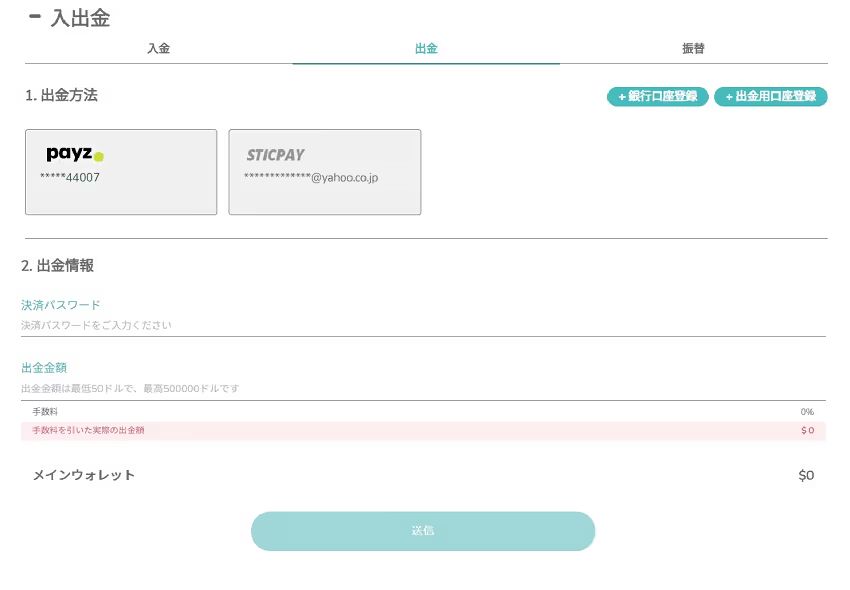
Task: Click the 決済パスワード password input field
Action: point(423,325)
